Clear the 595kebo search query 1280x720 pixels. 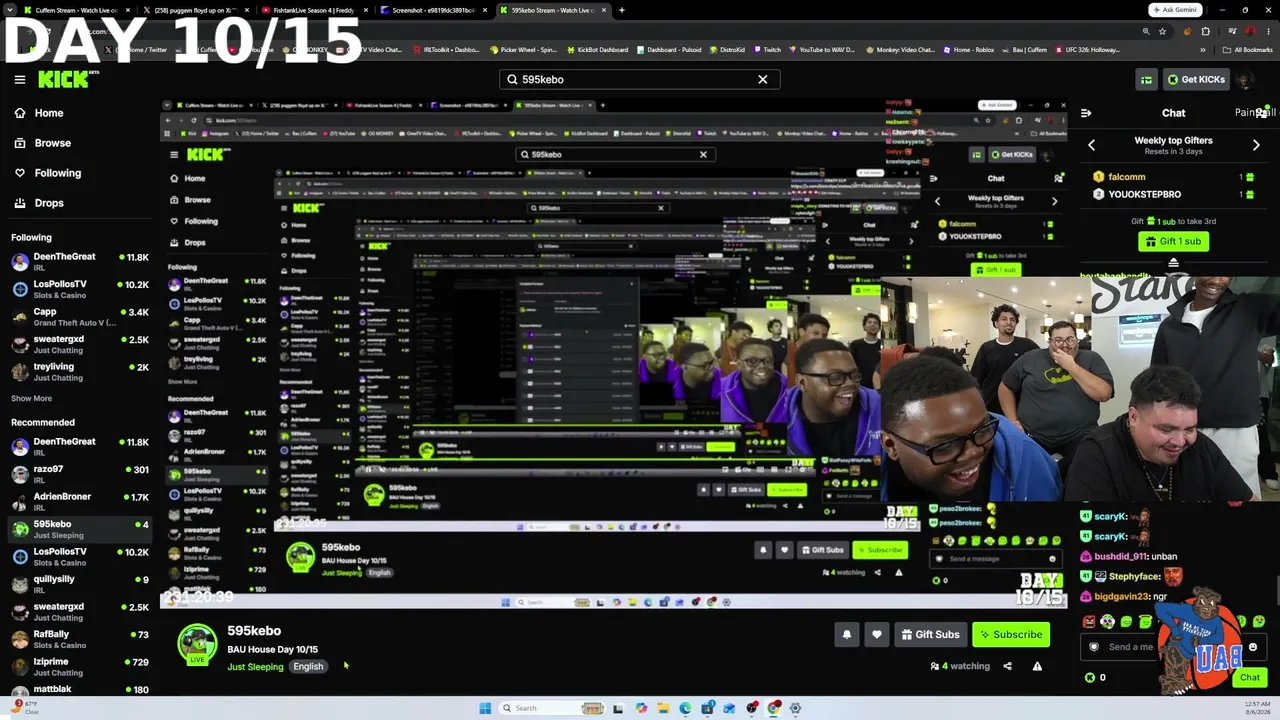pyautogui.click(x=762, y=79)
